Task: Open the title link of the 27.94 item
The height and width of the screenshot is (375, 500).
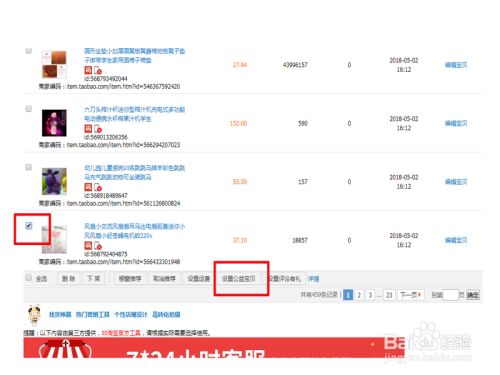Action: pos(134,56)
